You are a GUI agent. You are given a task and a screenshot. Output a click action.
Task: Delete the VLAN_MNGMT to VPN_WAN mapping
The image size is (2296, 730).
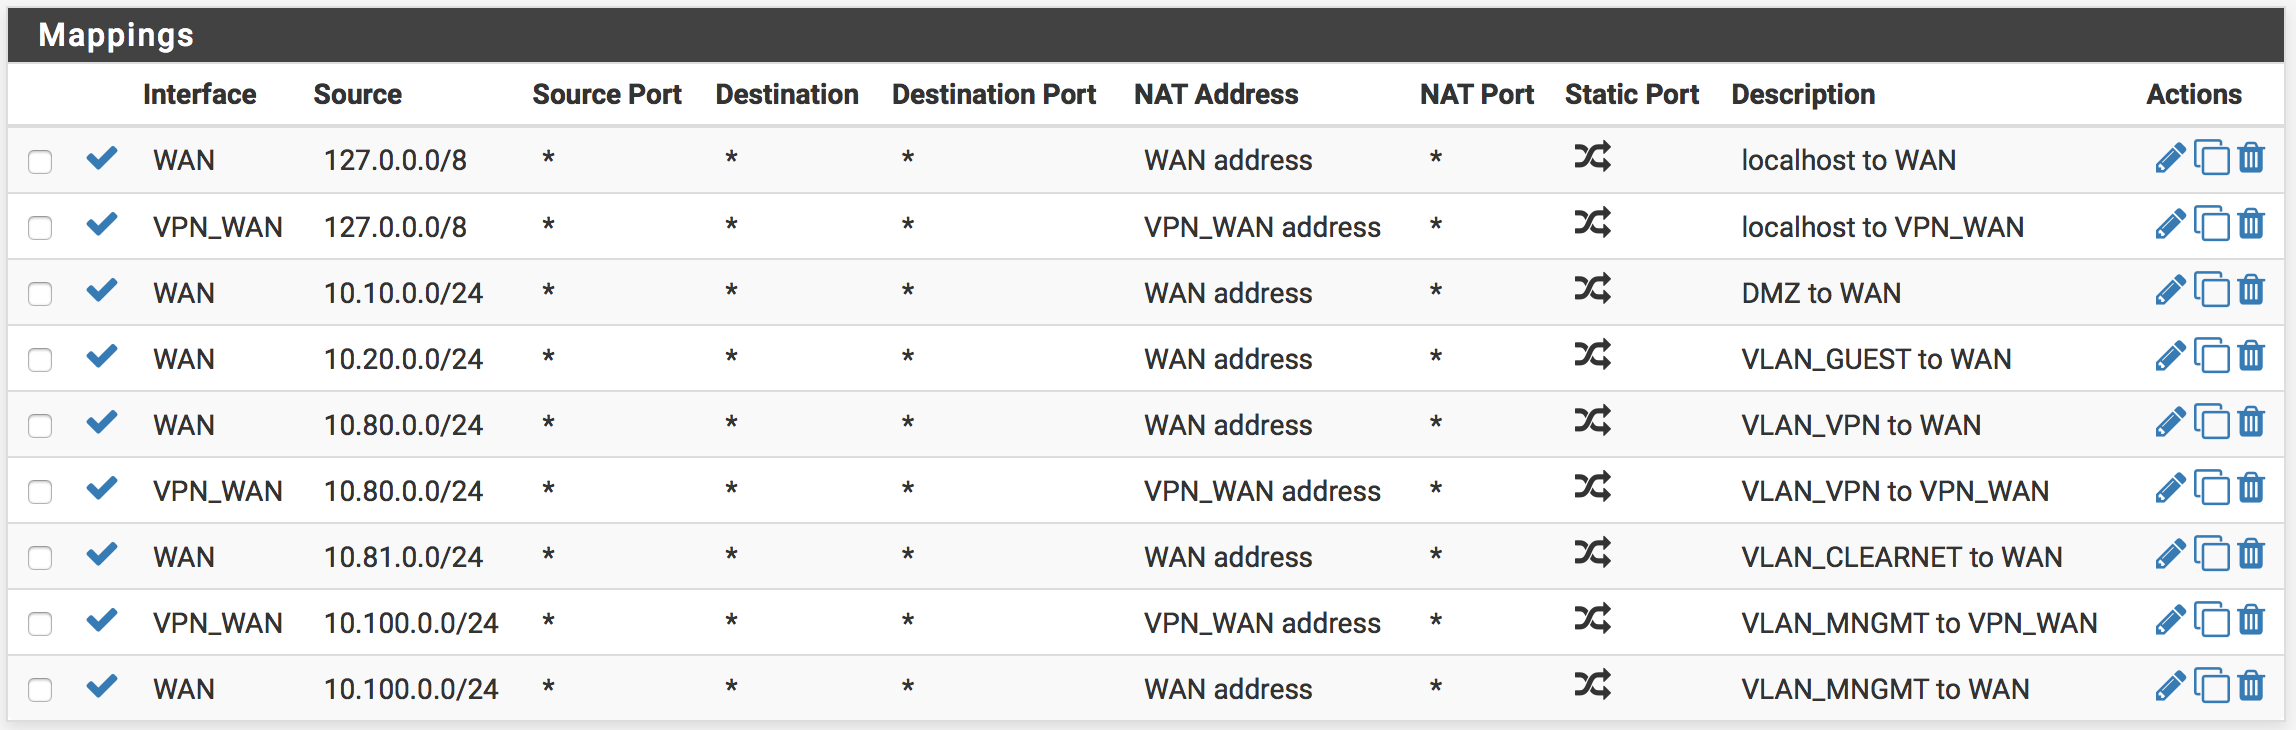click(x=2251, y=621)
